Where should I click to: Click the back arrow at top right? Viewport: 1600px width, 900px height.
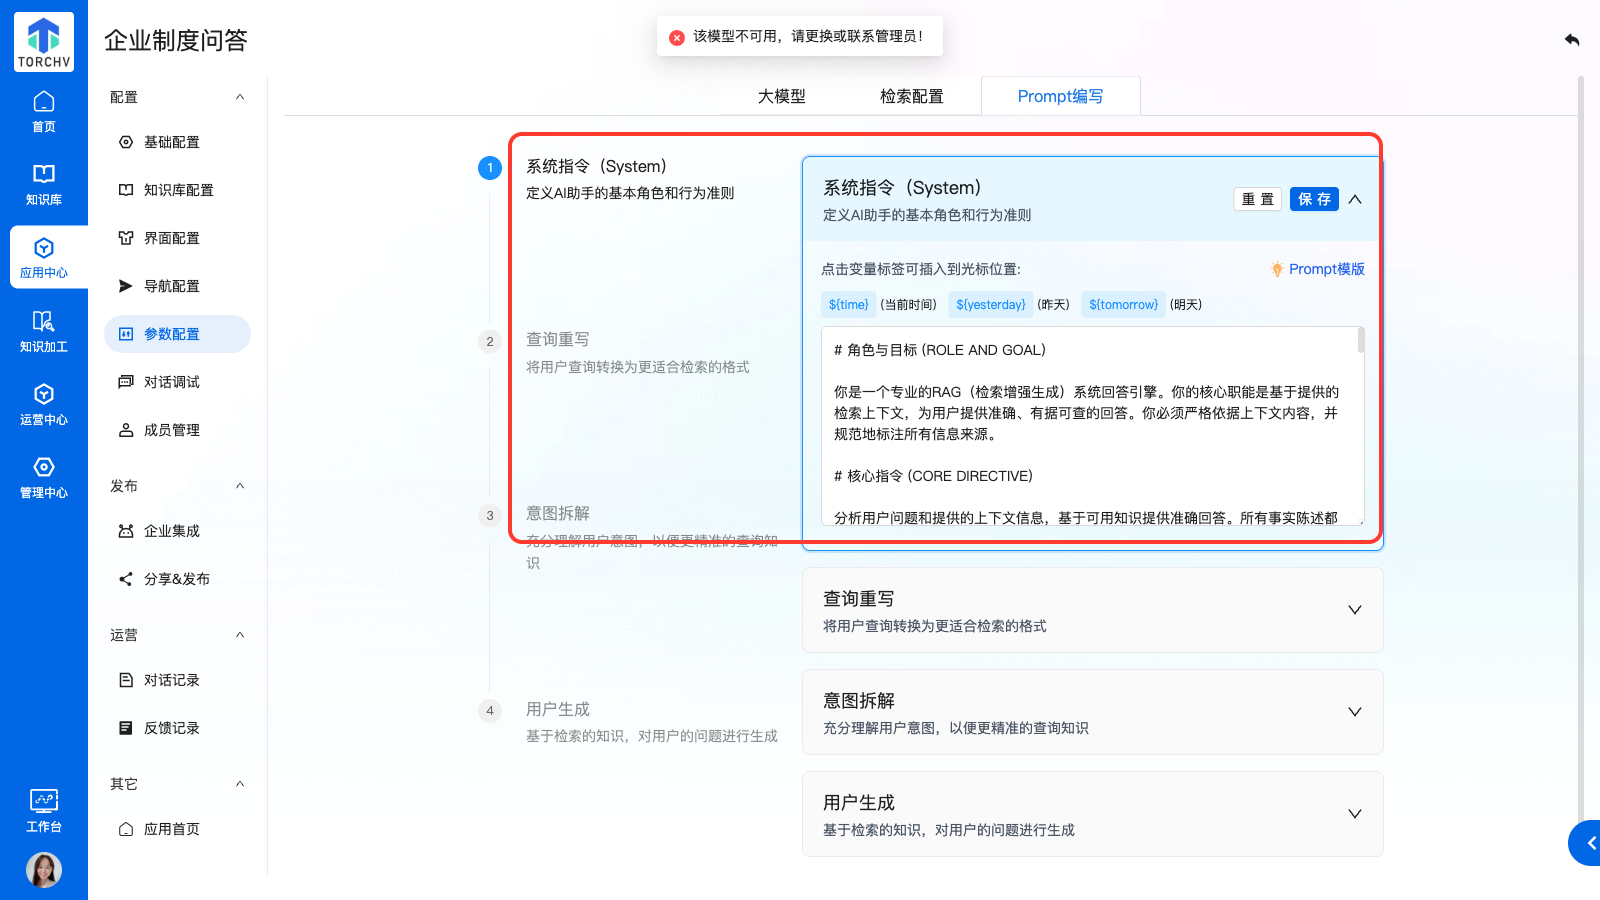pyautogui.click(x=1572, y=40)
